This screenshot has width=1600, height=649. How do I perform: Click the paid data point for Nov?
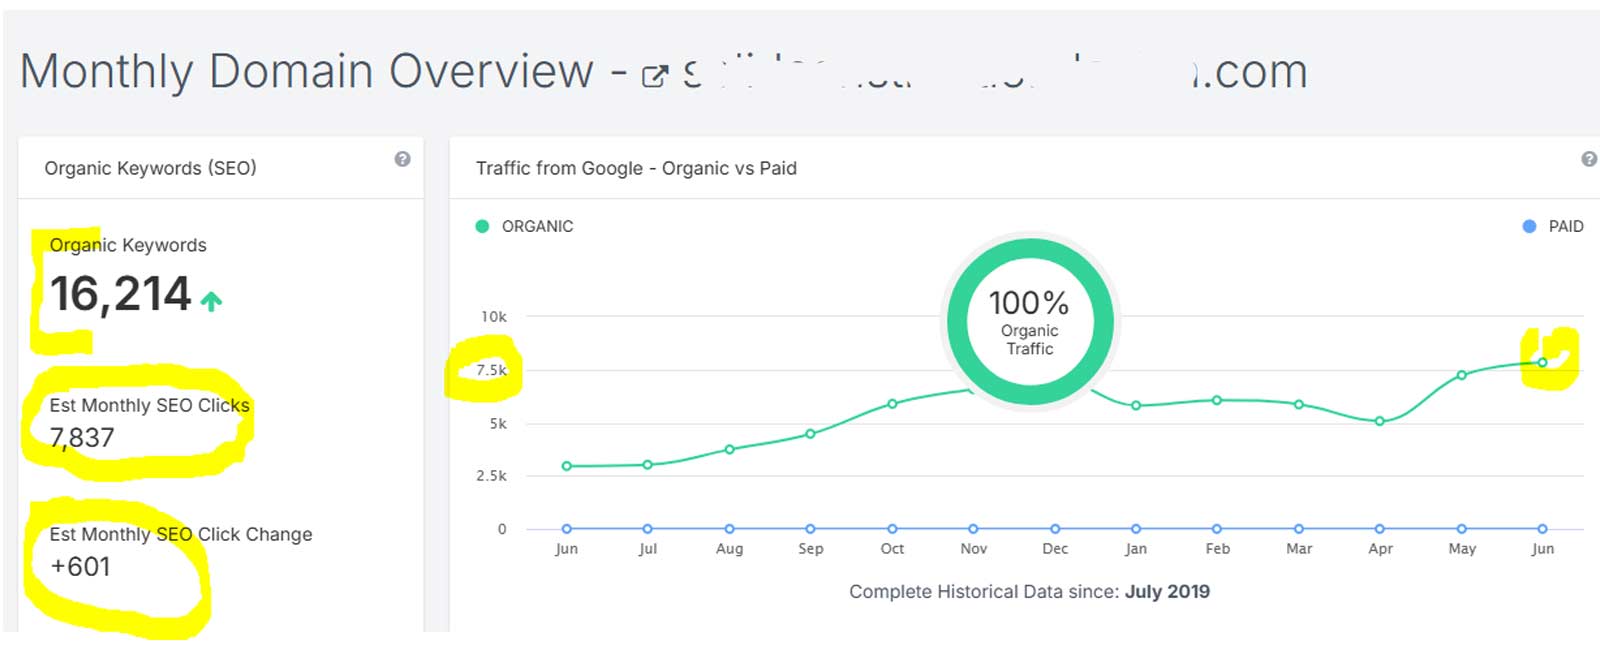pos(973,529)
